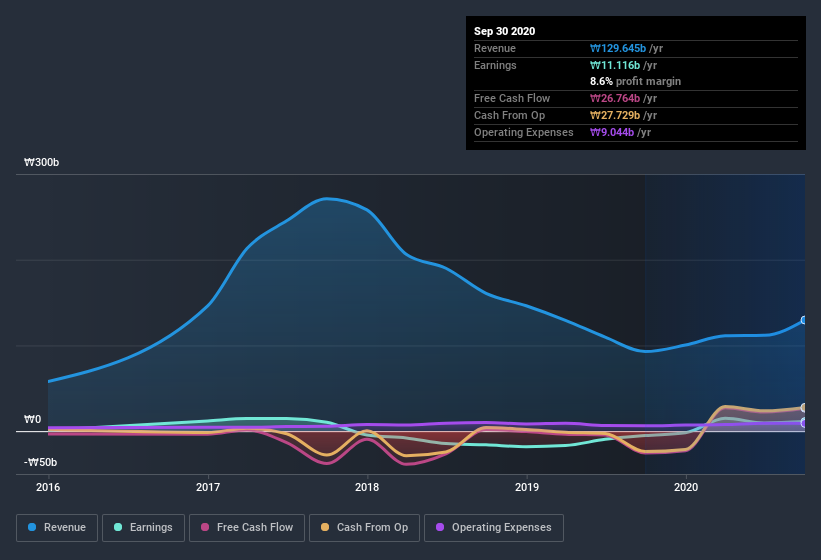Toggle the Revenue series legend button
Screen dimensions: 821x560
tap(57, 528)
